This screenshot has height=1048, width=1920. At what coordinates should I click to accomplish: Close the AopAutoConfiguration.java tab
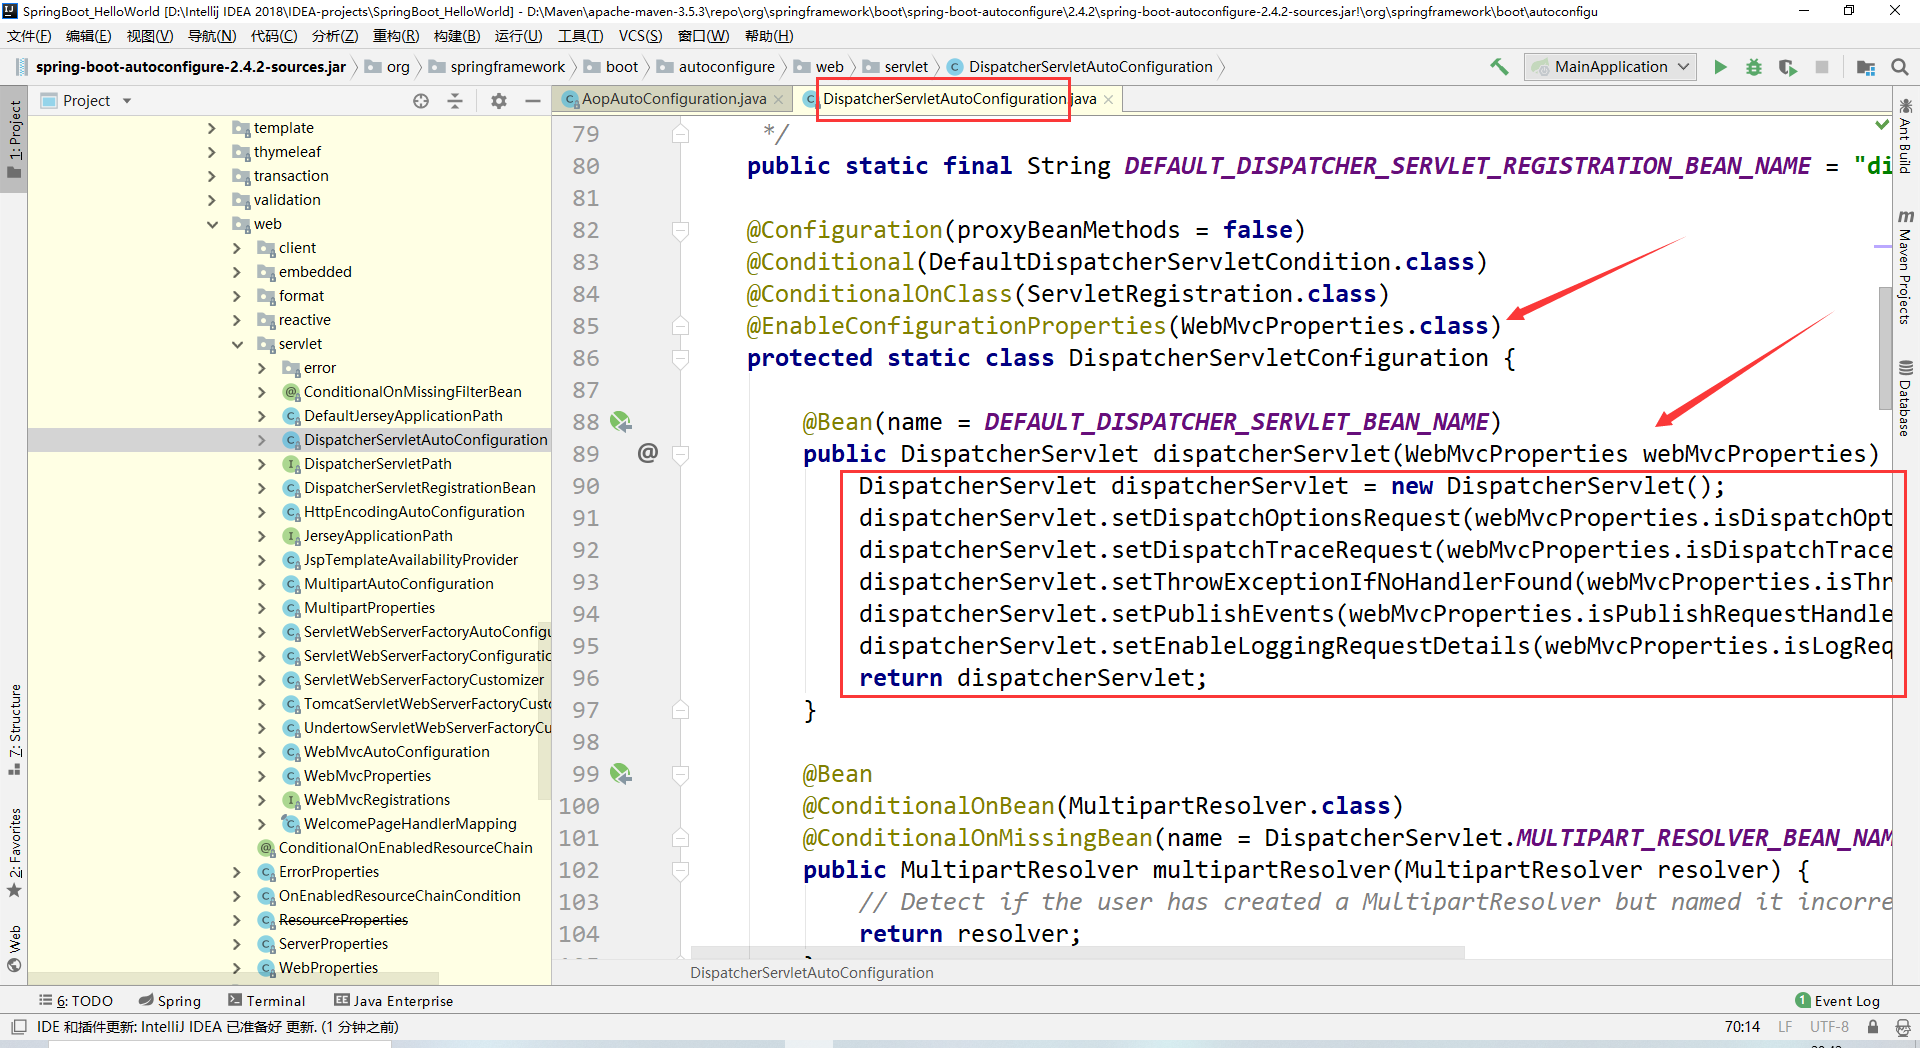779,99
